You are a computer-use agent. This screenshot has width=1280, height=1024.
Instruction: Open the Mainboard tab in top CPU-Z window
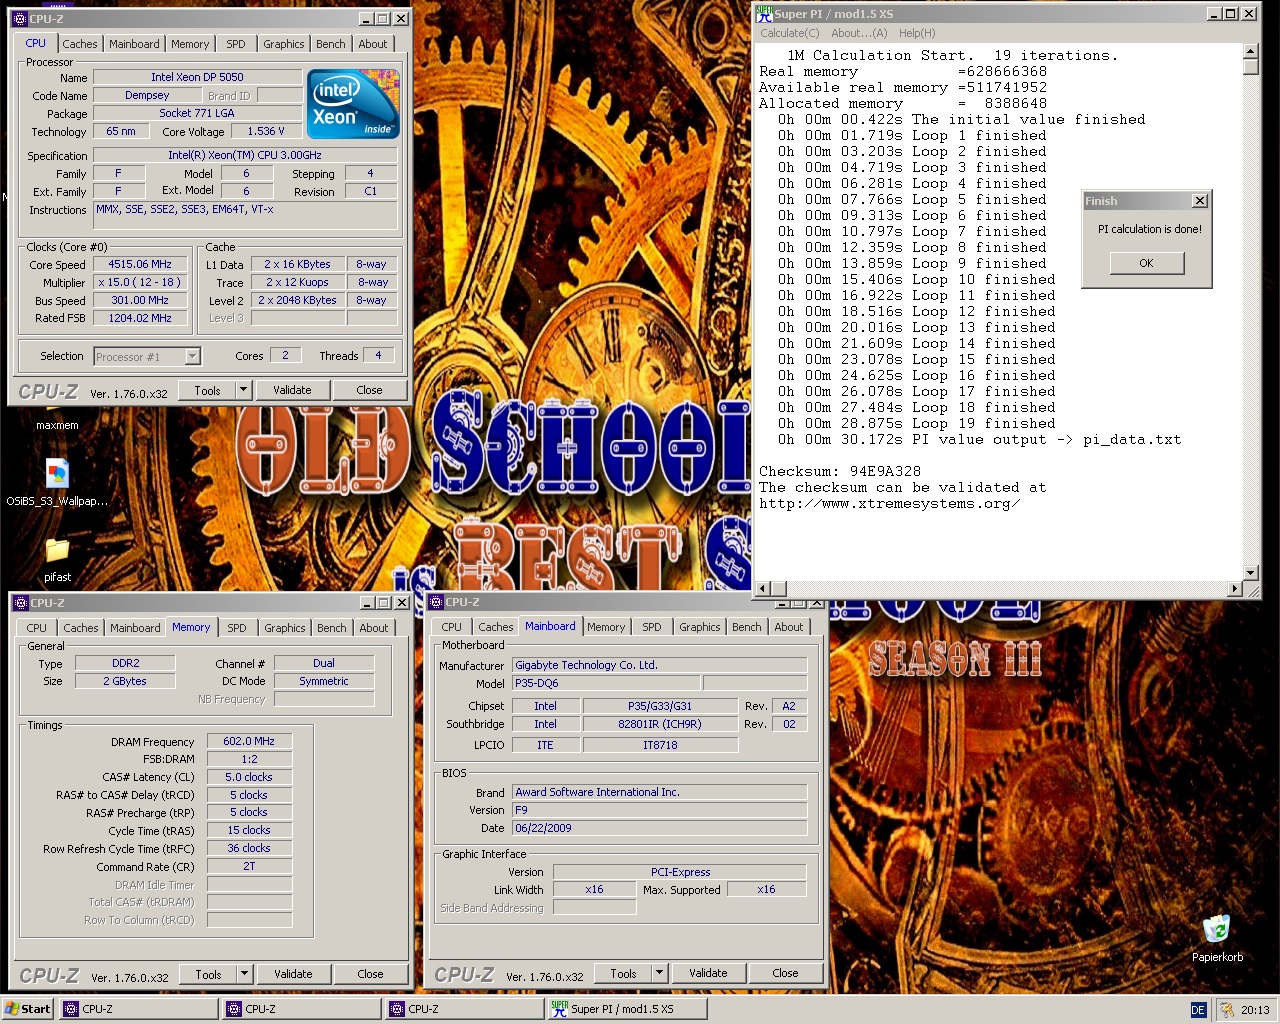[134, 44]
